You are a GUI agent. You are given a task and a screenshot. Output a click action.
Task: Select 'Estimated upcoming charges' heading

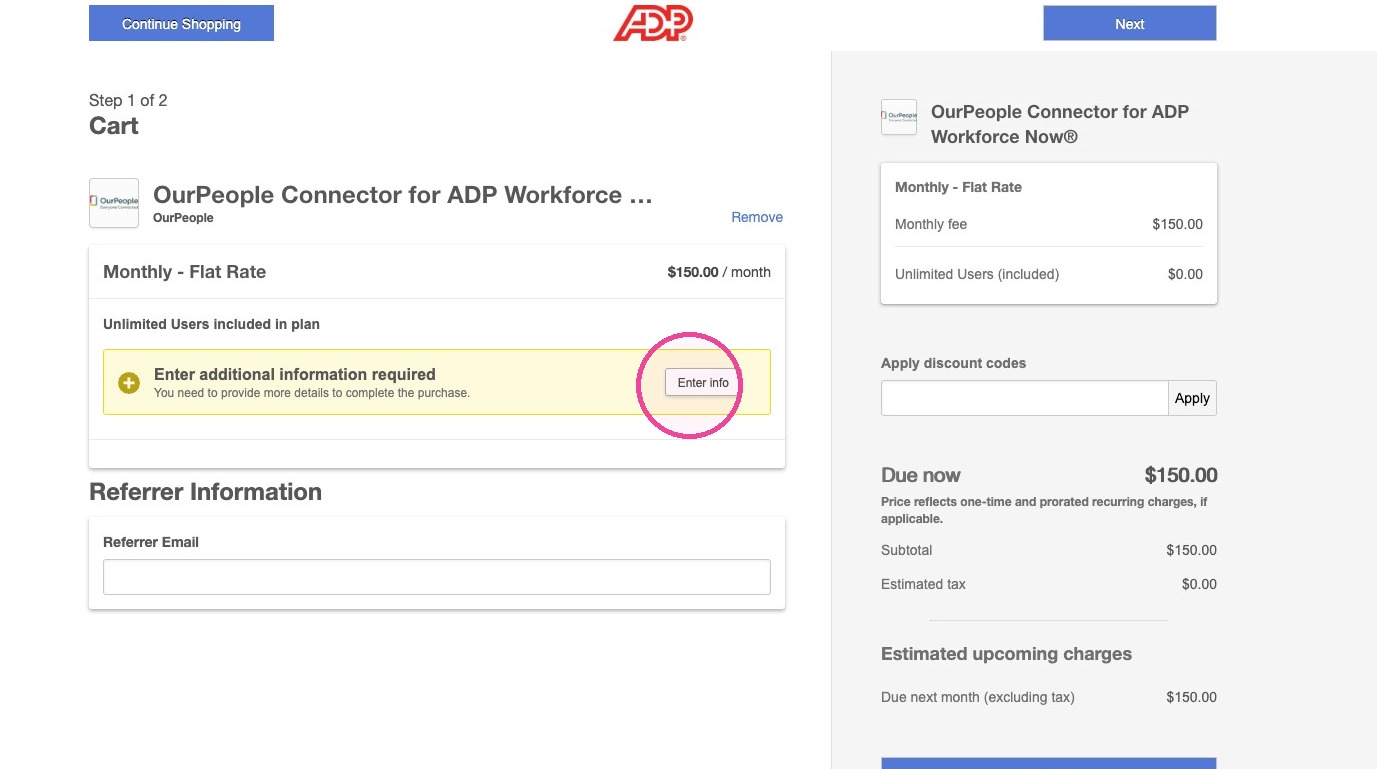pos(1007,654)
